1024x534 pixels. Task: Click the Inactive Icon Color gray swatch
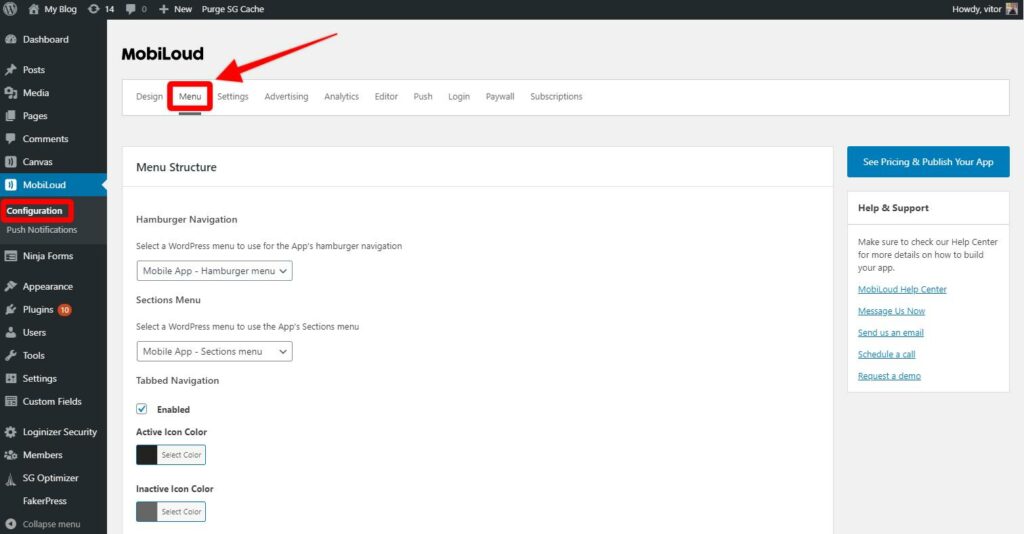(147, 512)
